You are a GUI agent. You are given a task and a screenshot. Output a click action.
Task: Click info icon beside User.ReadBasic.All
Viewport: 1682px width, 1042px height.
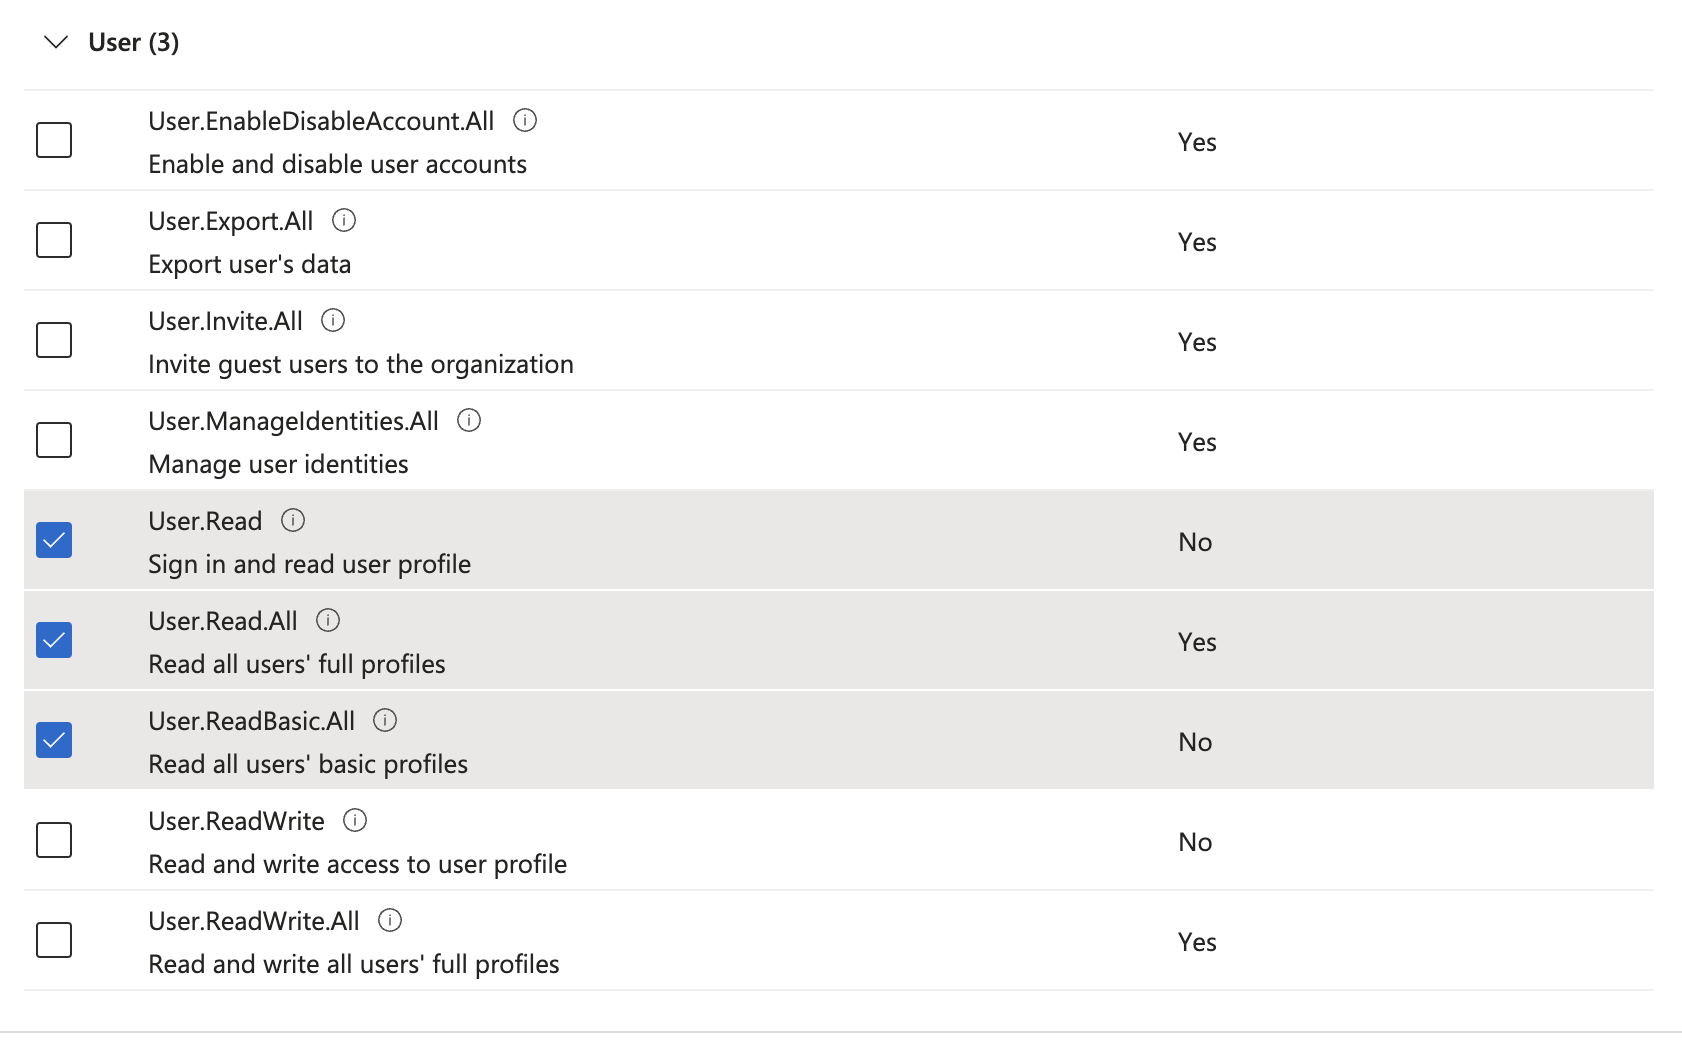coord(385,720)
